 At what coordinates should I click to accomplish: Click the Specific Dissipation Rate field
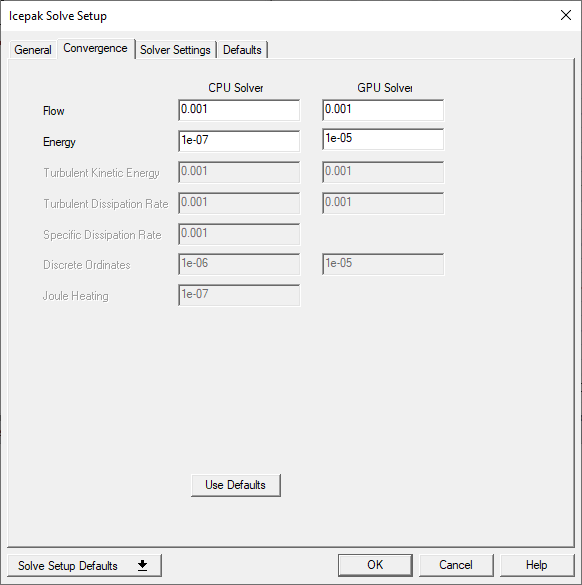pyautogui.click(x=239, y=234)
